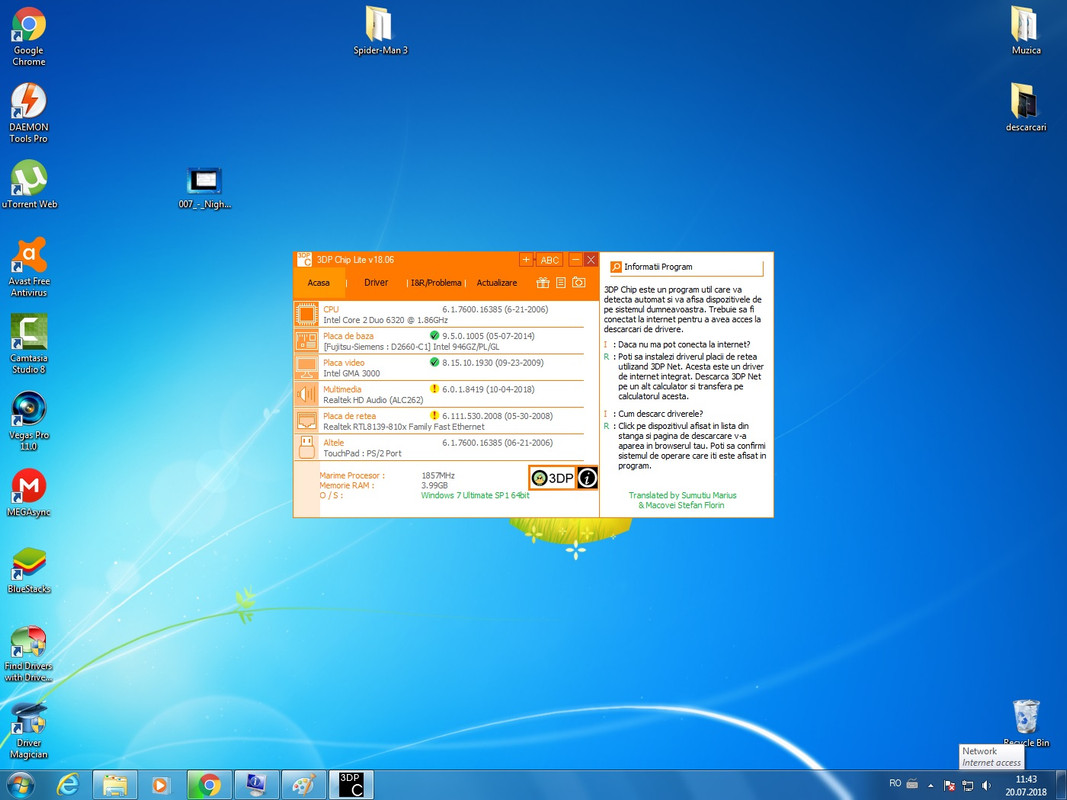This screenshot has width=1067, height=800.
Task: Open MEGAsync desktop shortcut
Action: [29, 493]
